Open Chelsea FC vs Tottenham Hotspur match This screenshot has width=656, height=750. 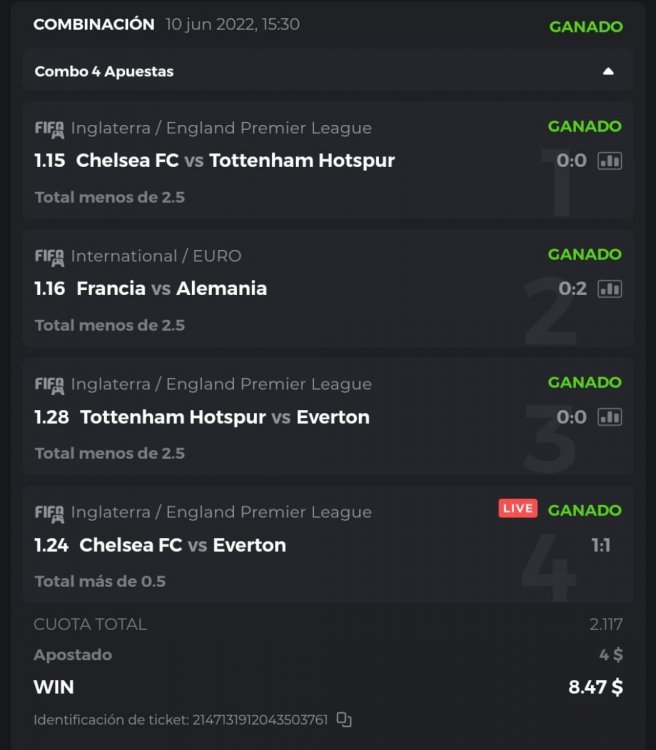coord(235,160)
